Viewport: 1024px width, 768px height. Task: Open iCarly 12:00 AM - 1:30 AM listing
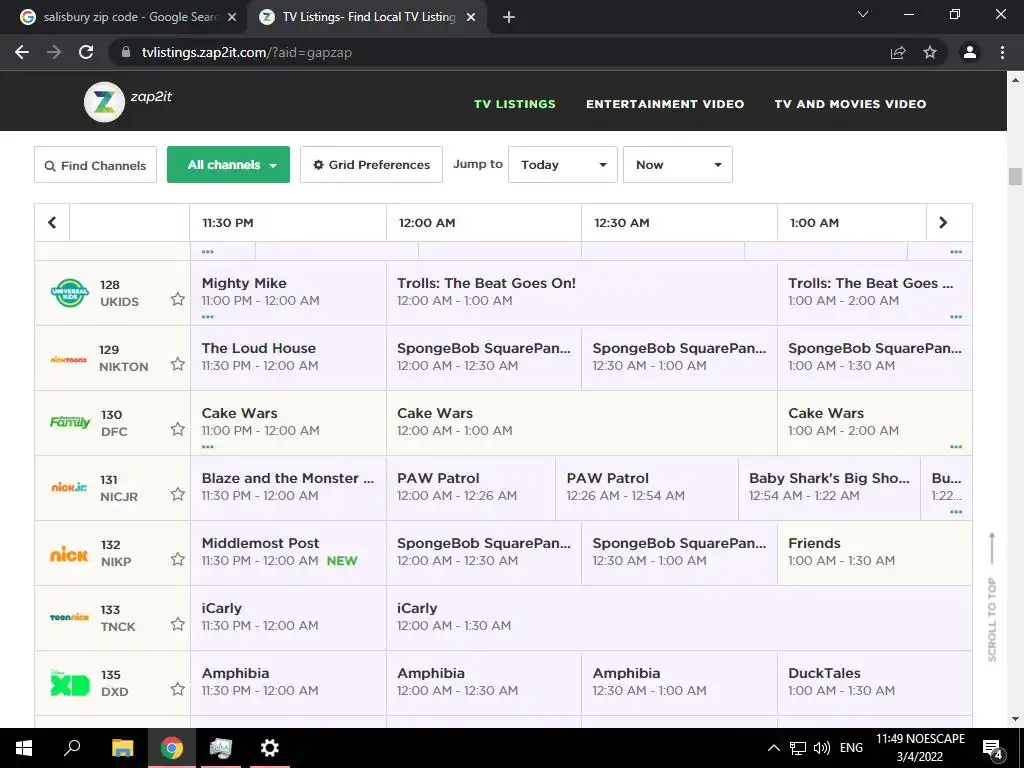(x=679, y=617)
